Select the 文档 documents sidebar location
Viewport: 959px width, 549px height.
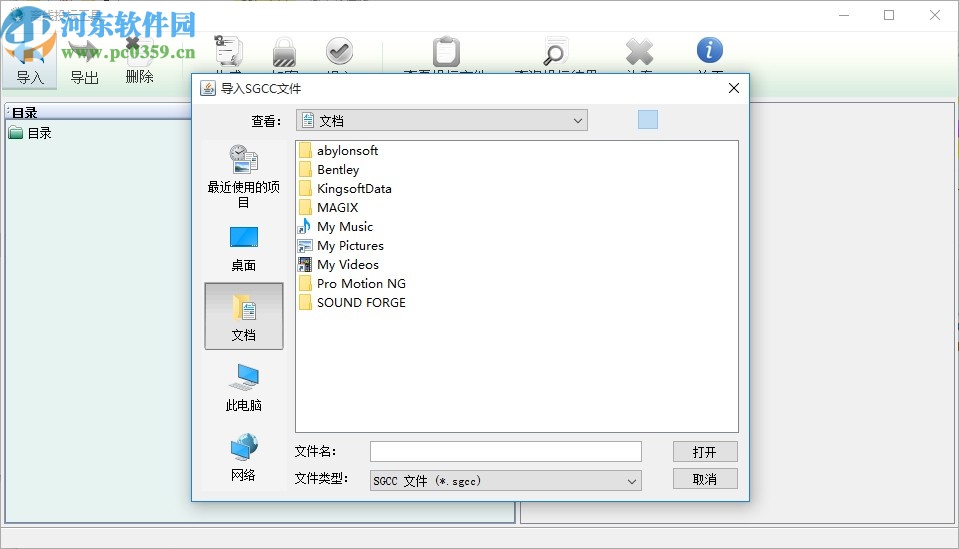[x=243, y=316]
